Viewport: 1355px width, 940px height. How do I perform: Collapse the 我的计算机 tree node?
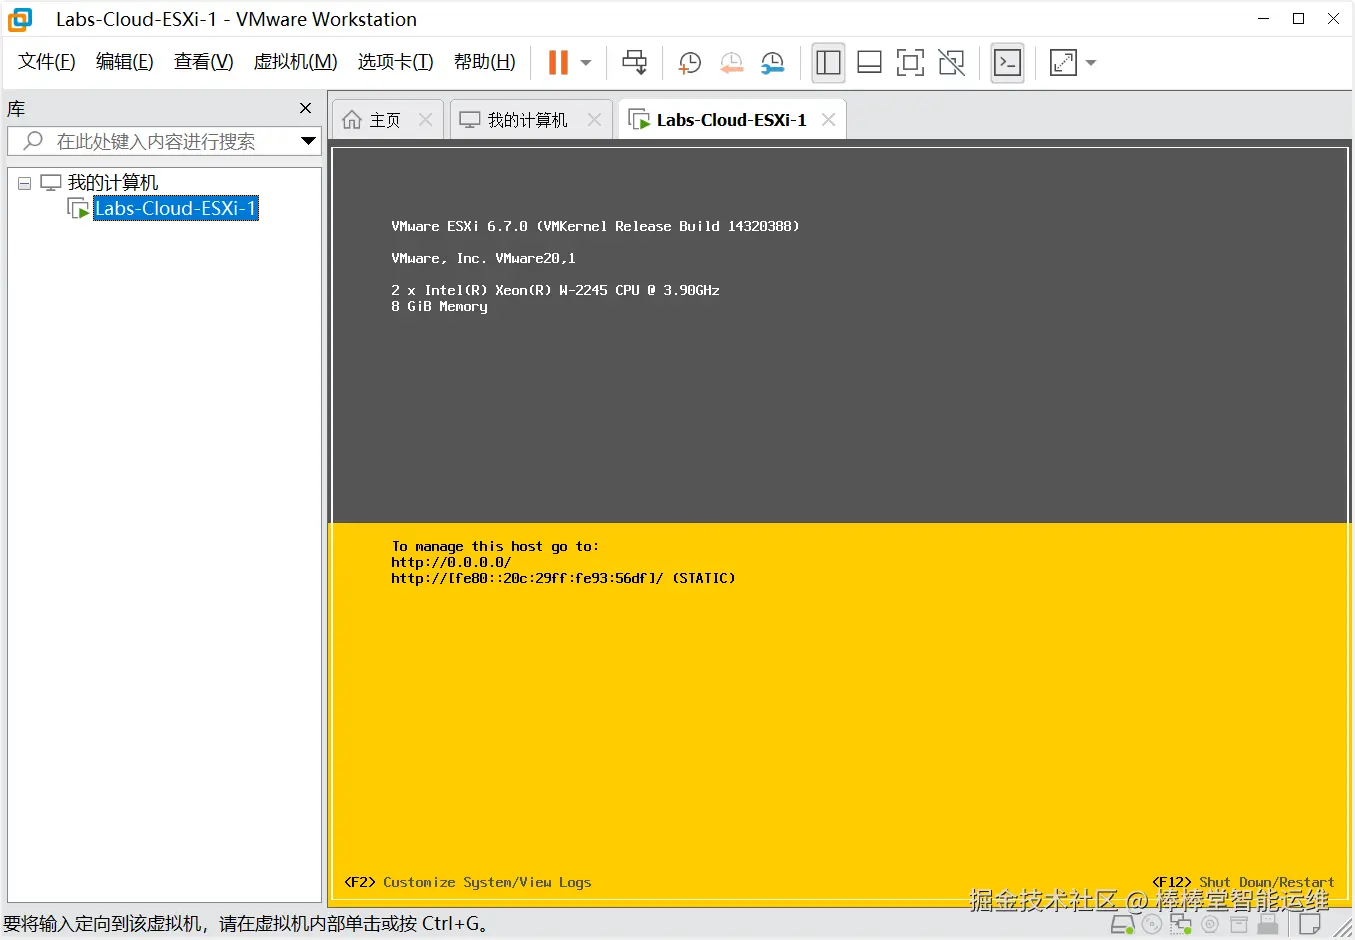(x=25, y=183)
